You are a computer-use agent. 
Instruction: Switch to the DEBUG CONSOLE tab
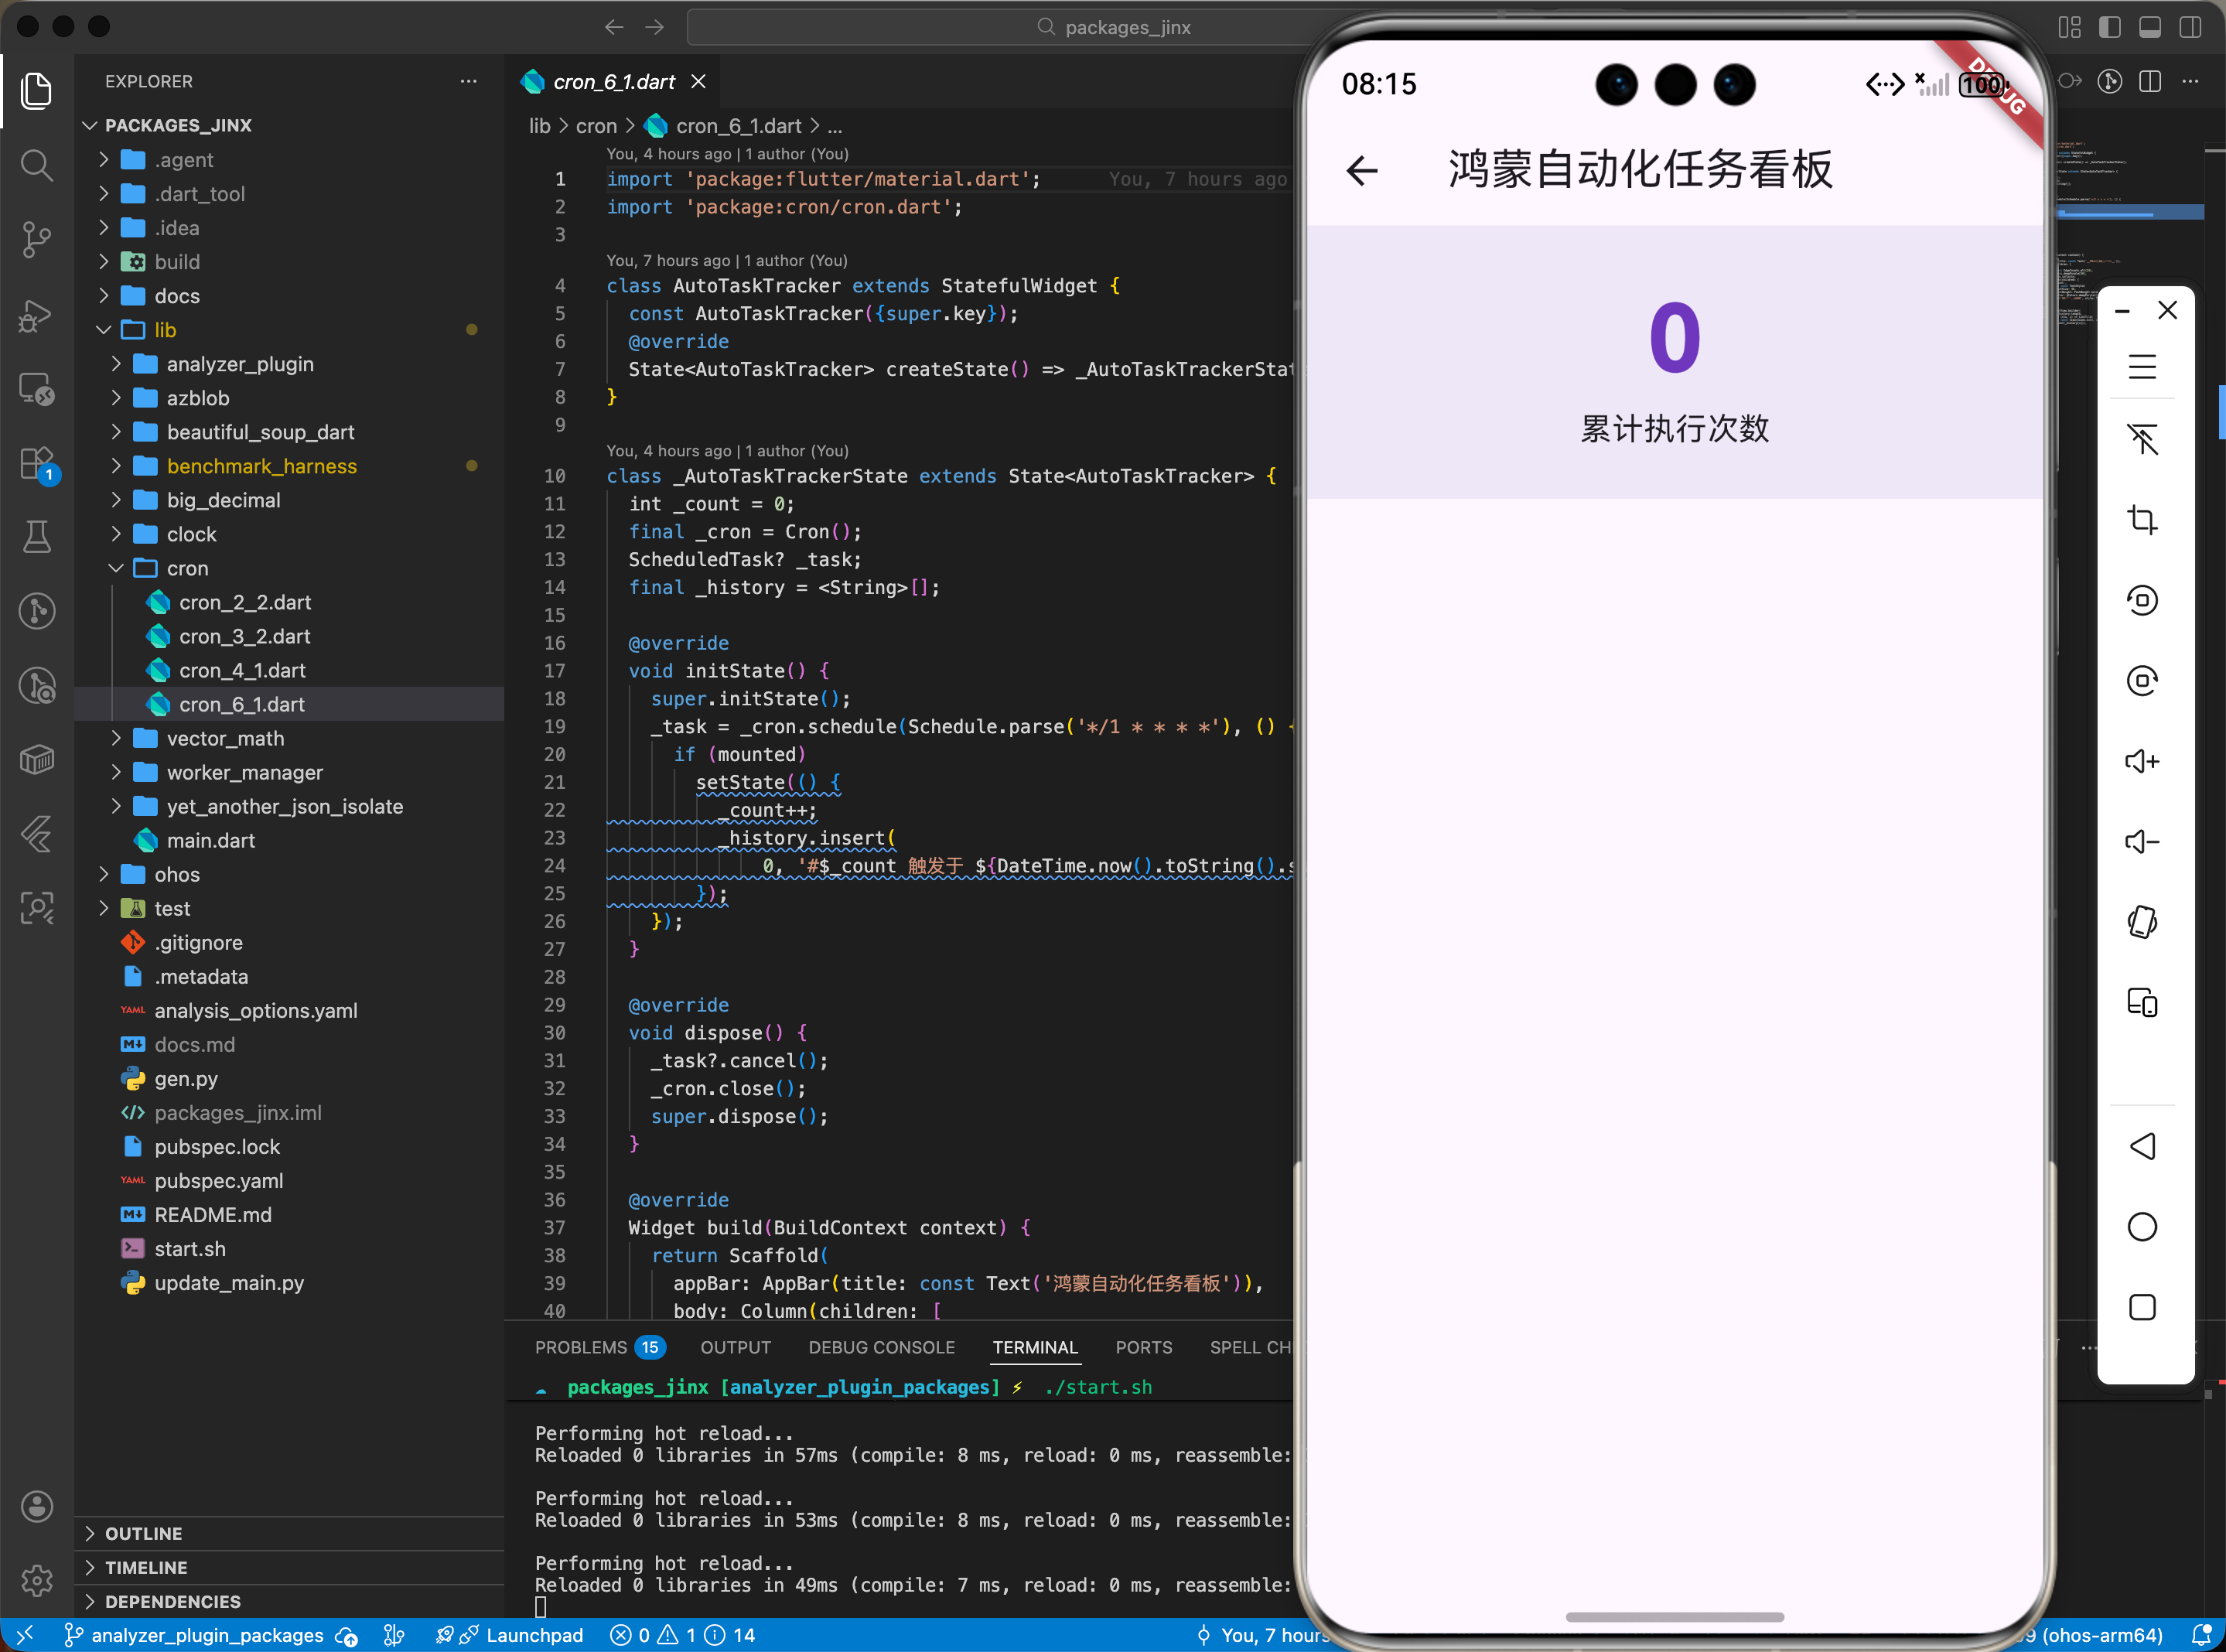881,1347
